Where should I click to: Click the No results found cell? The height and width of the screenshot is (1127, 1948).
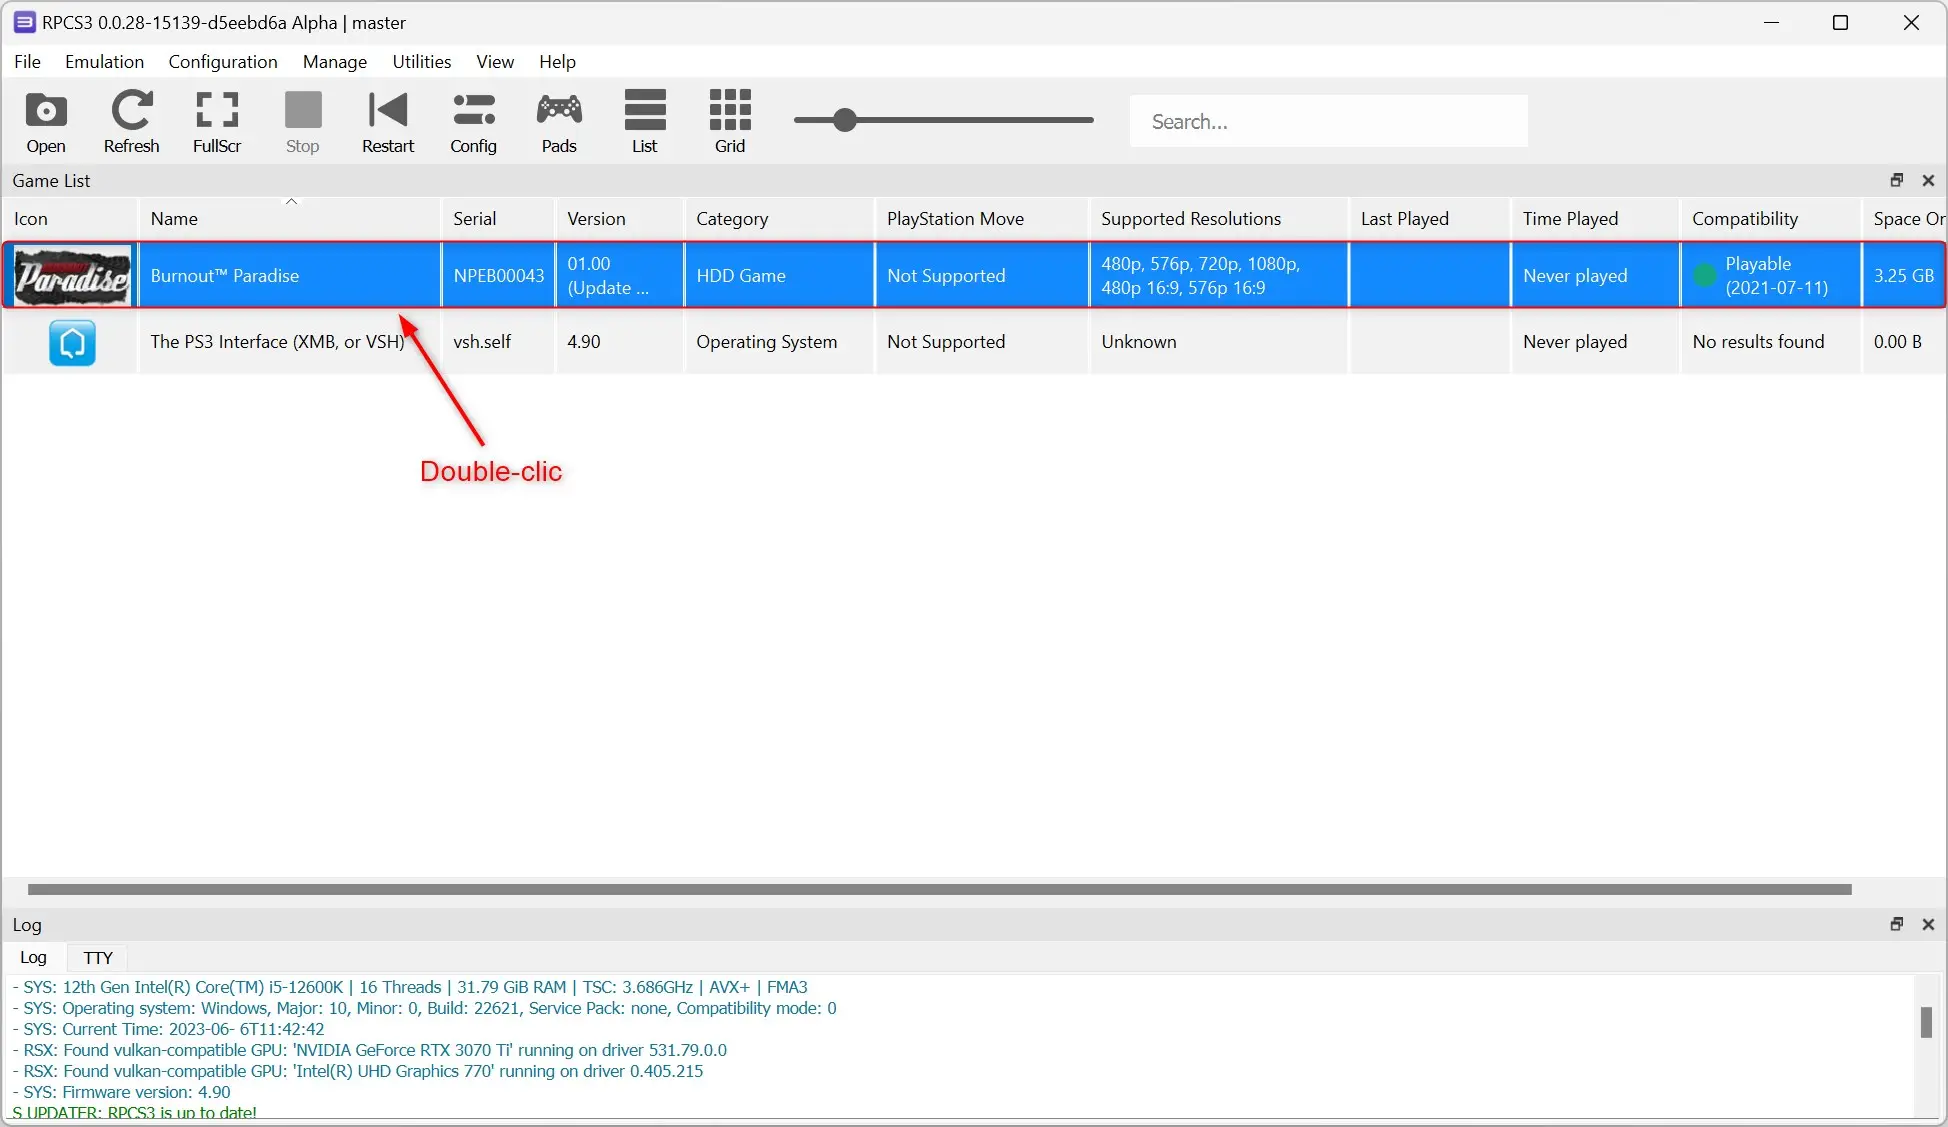pos(1770,342)
